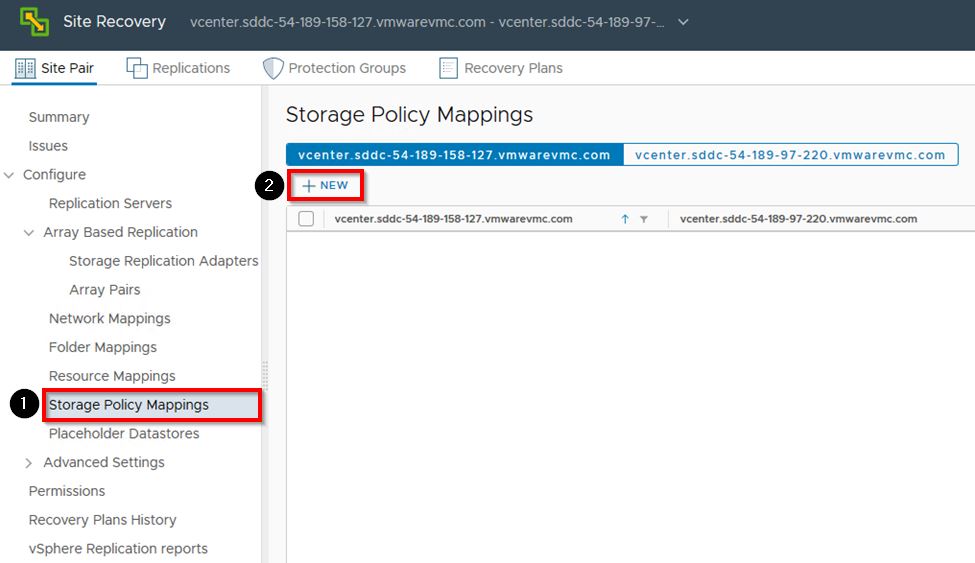Open Resource Mappings
This screenshot has width=975, height=563.
(112, 376)
